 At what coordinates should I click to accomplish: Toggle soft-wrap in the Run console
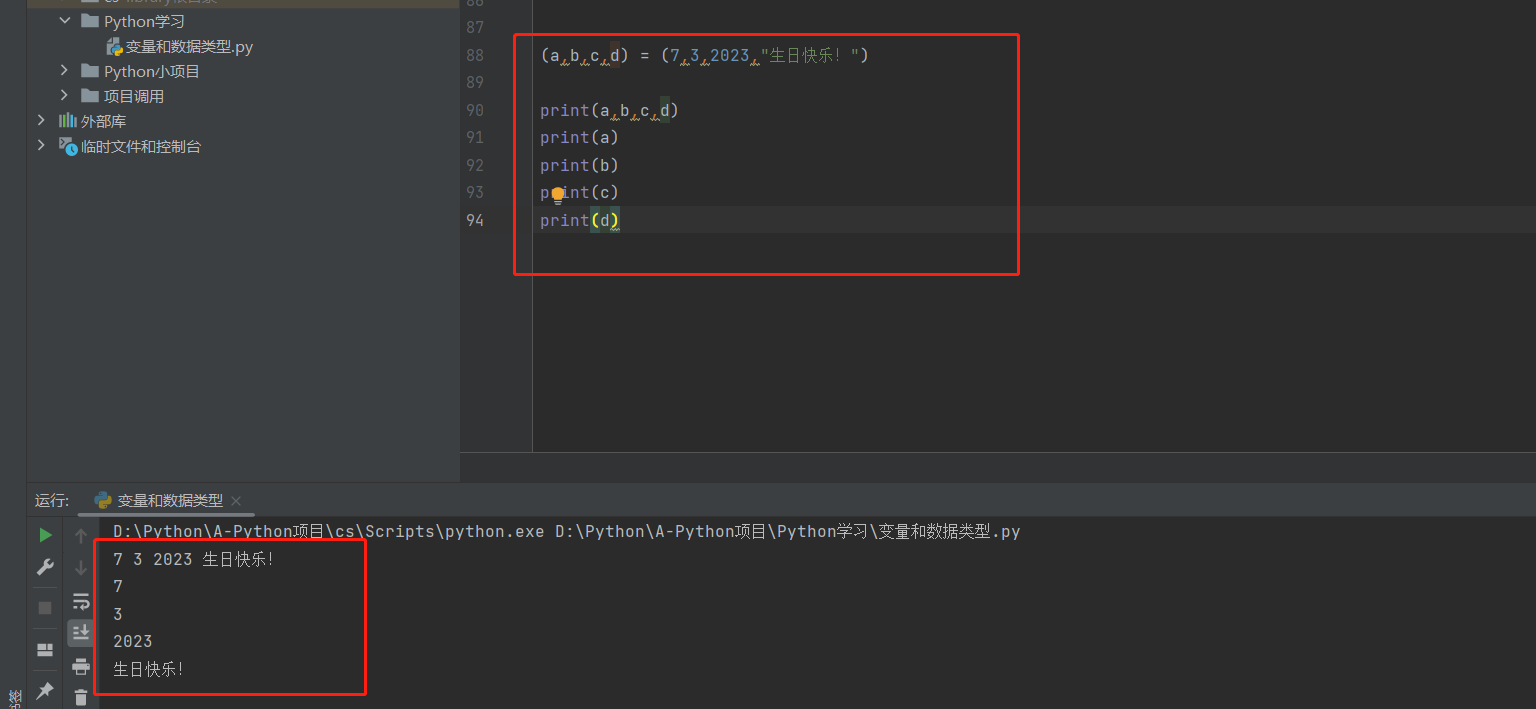81,601
